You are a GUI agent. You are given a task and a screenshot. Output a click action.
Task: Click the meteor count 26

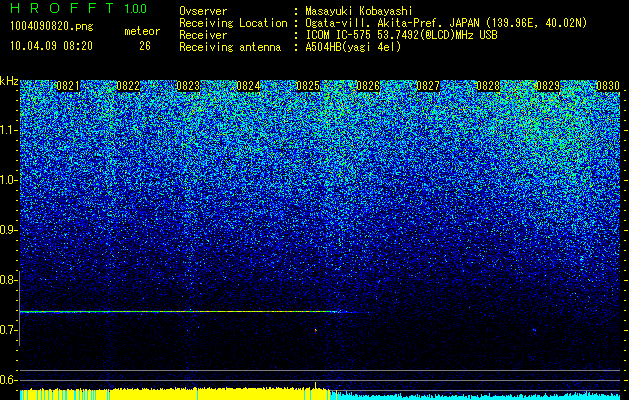click(145, 46)
